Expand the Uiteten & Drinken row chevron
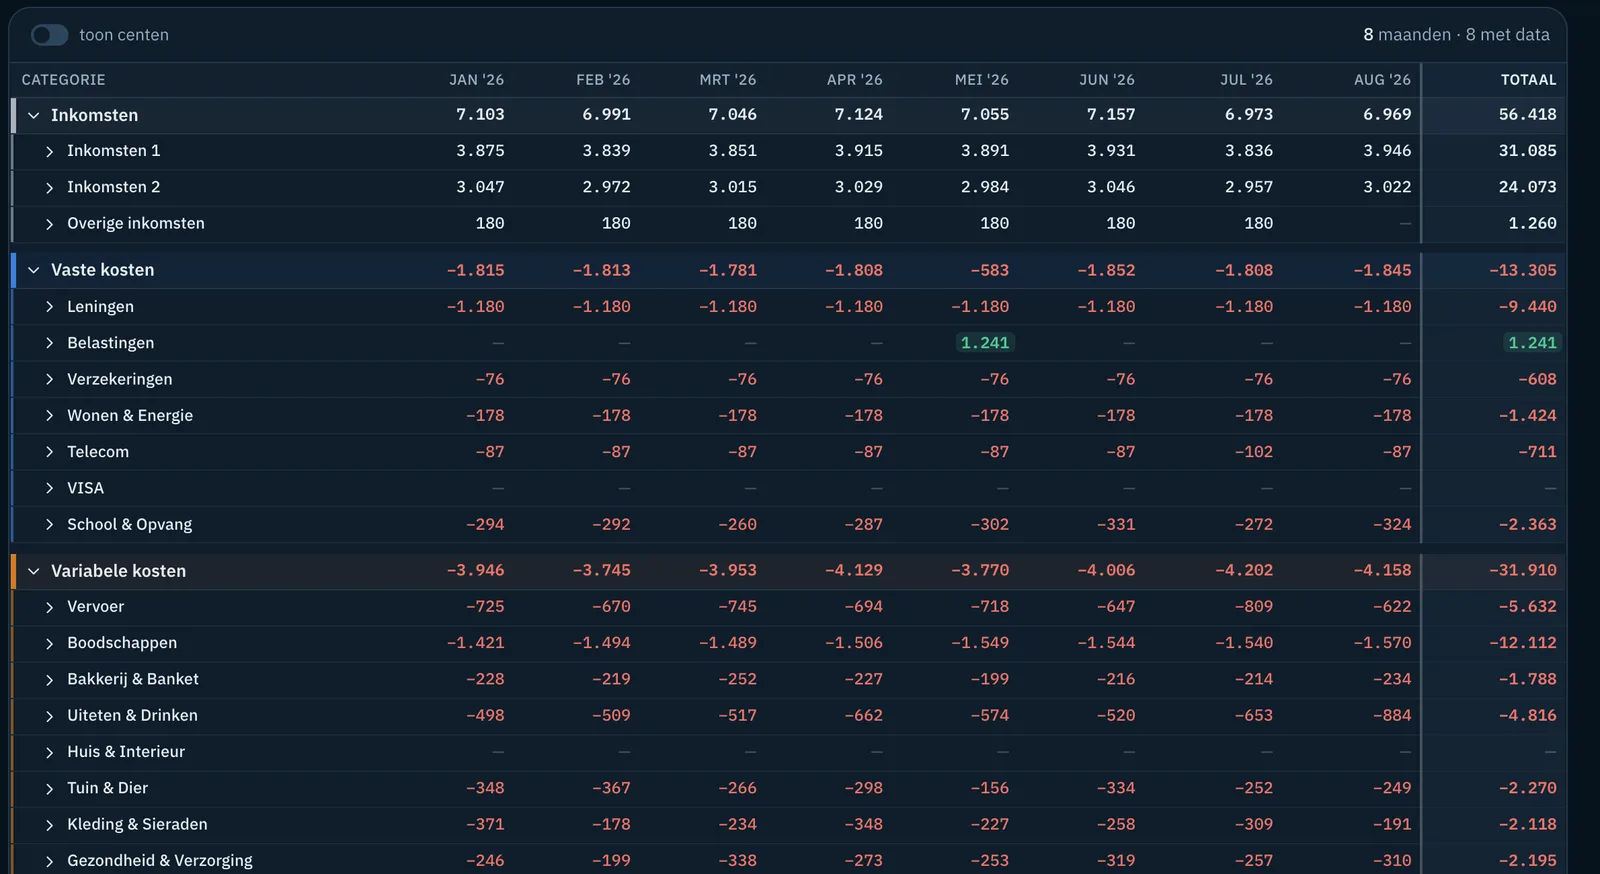Image resolution: width=1600 pixels, height=874 pixels. coord(50,716)
